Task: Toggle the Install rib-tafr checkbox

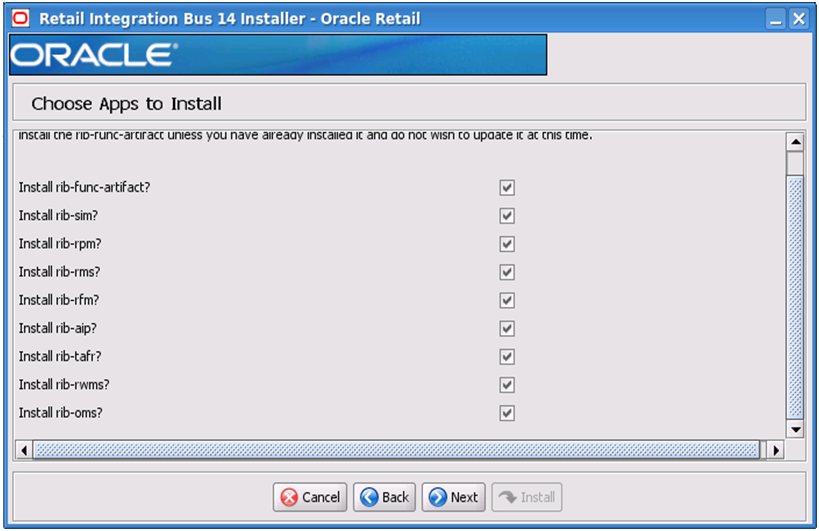Action: pos(507,357)
